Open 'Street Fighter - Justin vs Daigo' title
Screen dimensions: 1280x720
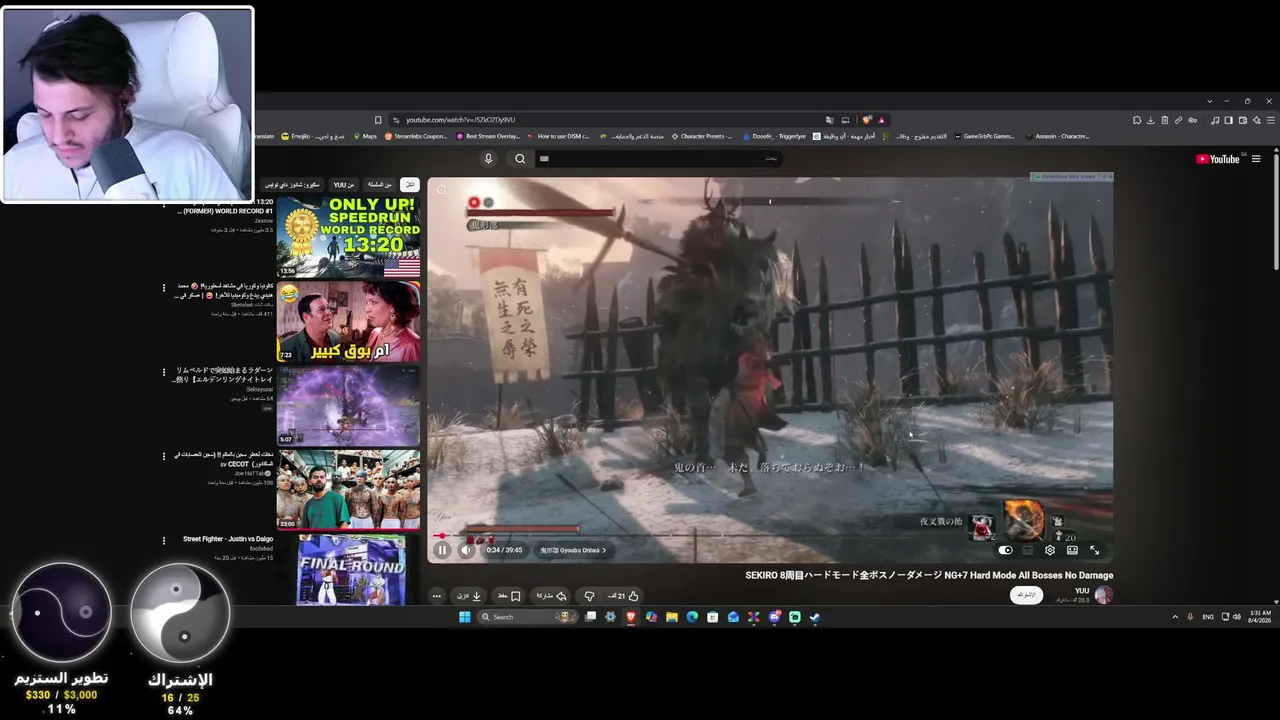pyautogui.click(x=228, y=539)
